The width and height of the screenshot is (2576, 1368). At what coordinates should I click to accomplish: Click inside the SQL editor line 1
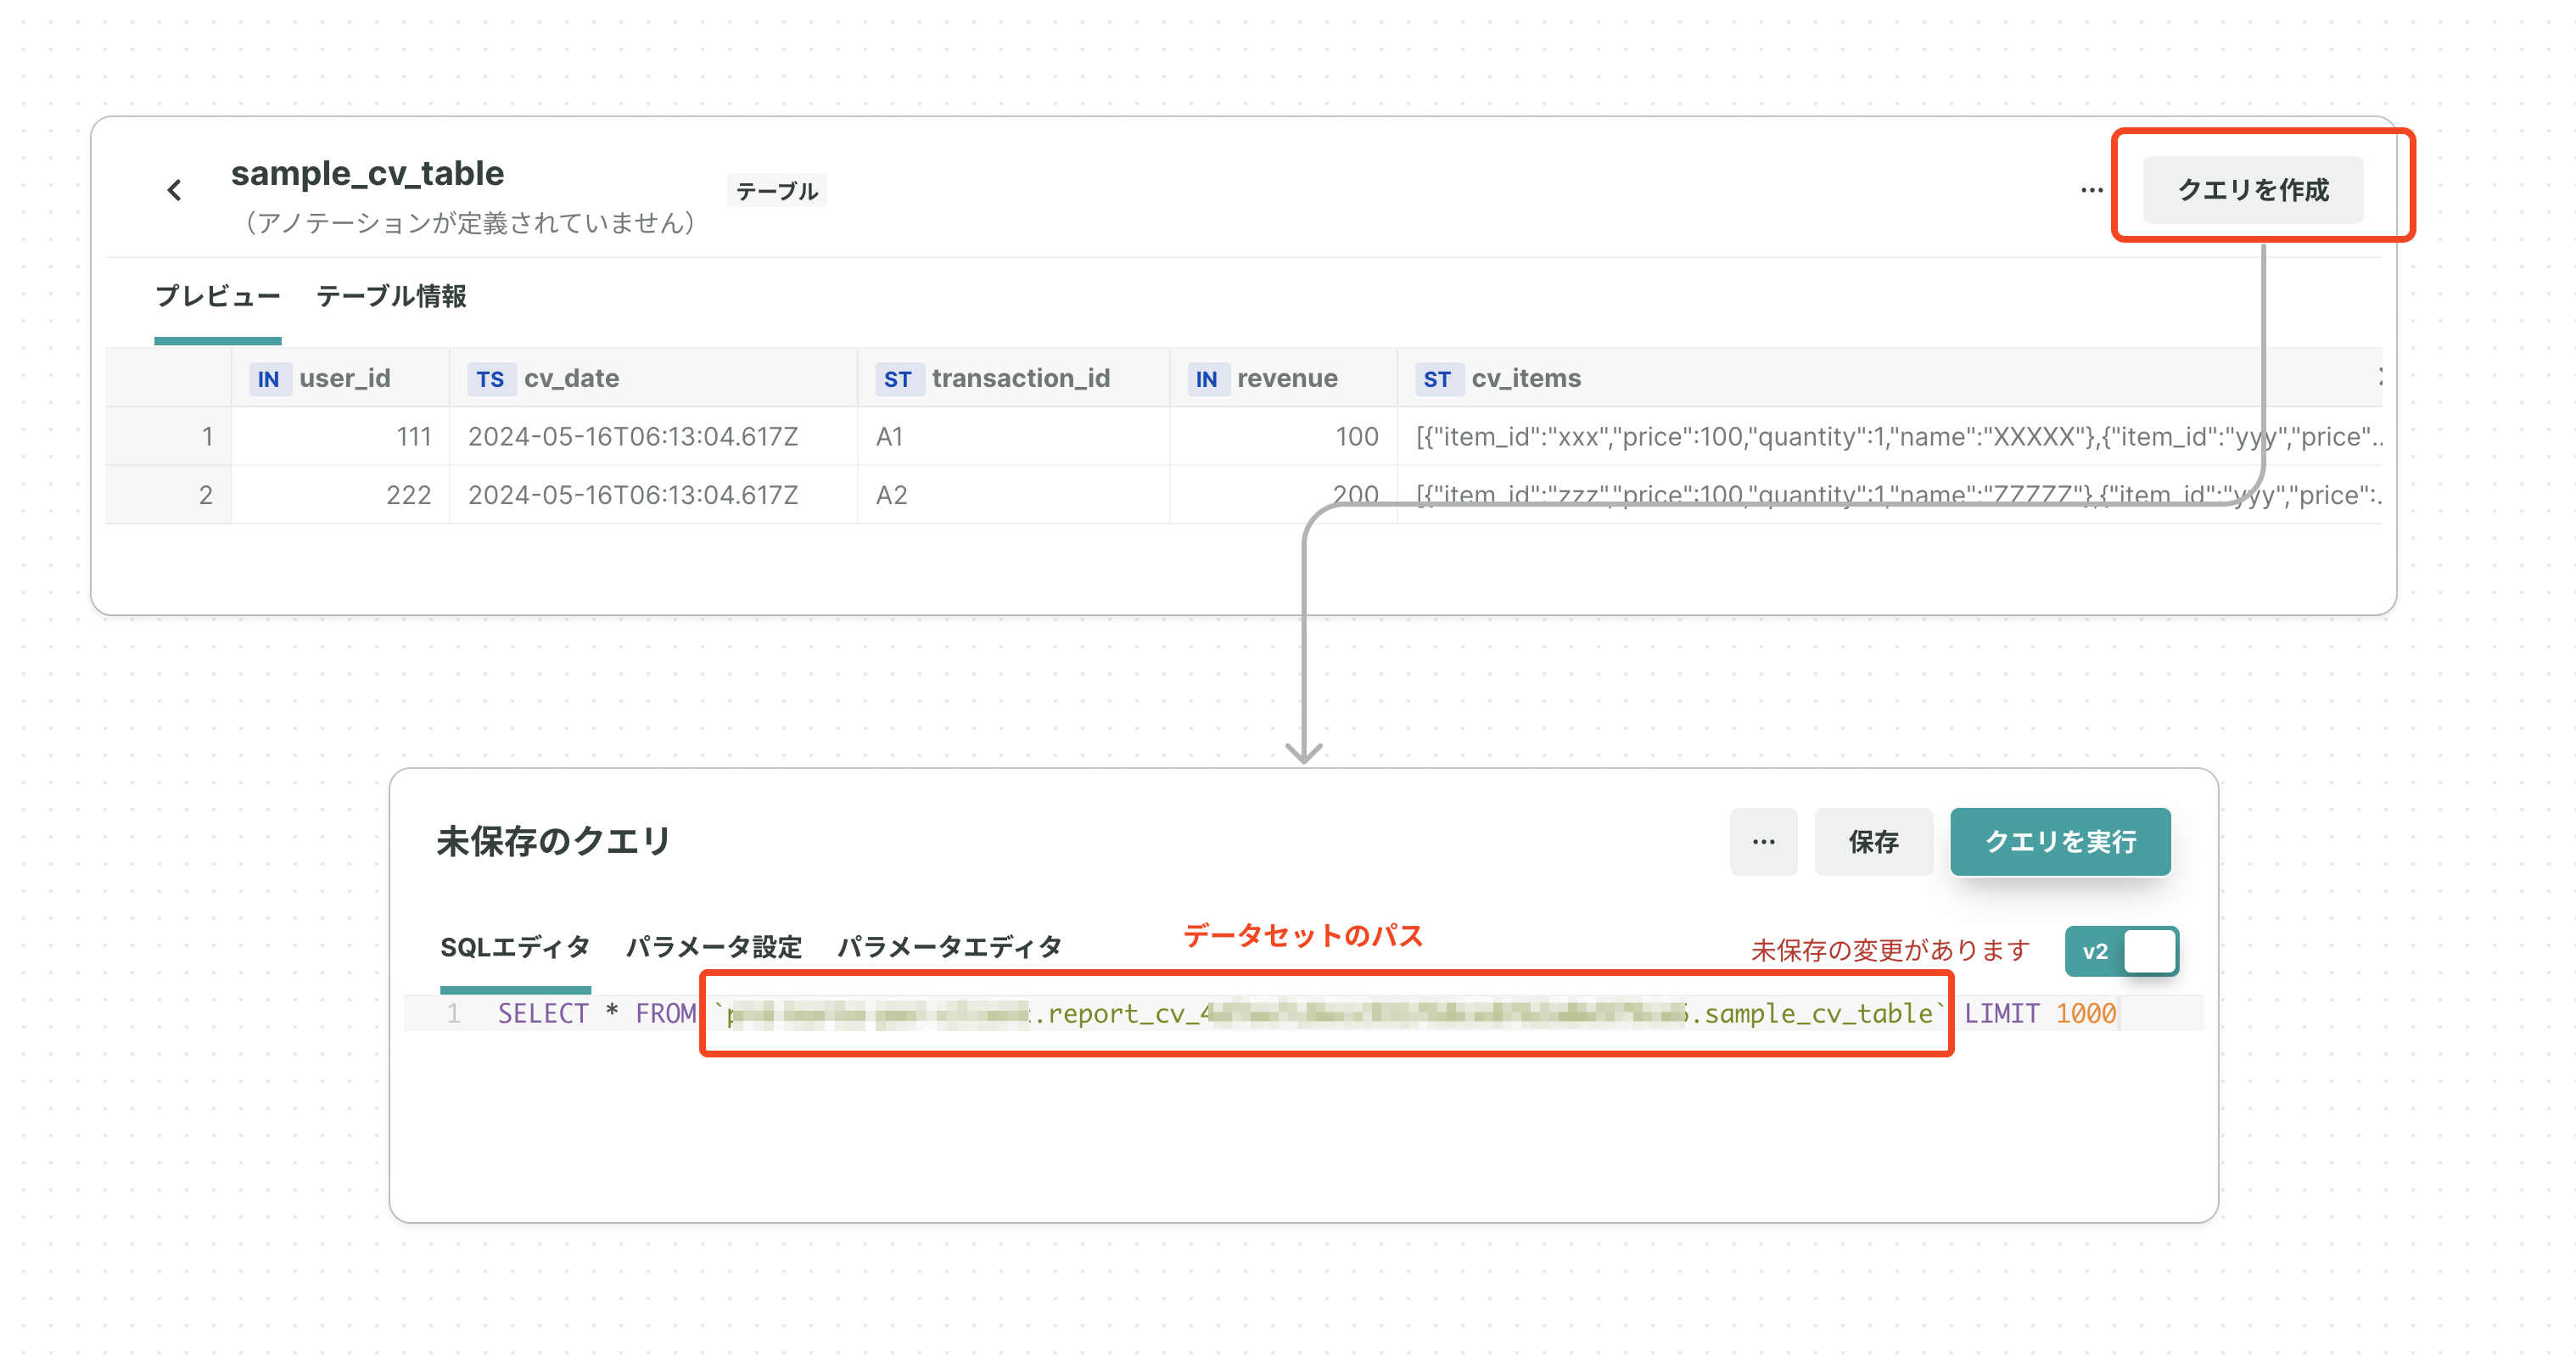[1305, 1013]
